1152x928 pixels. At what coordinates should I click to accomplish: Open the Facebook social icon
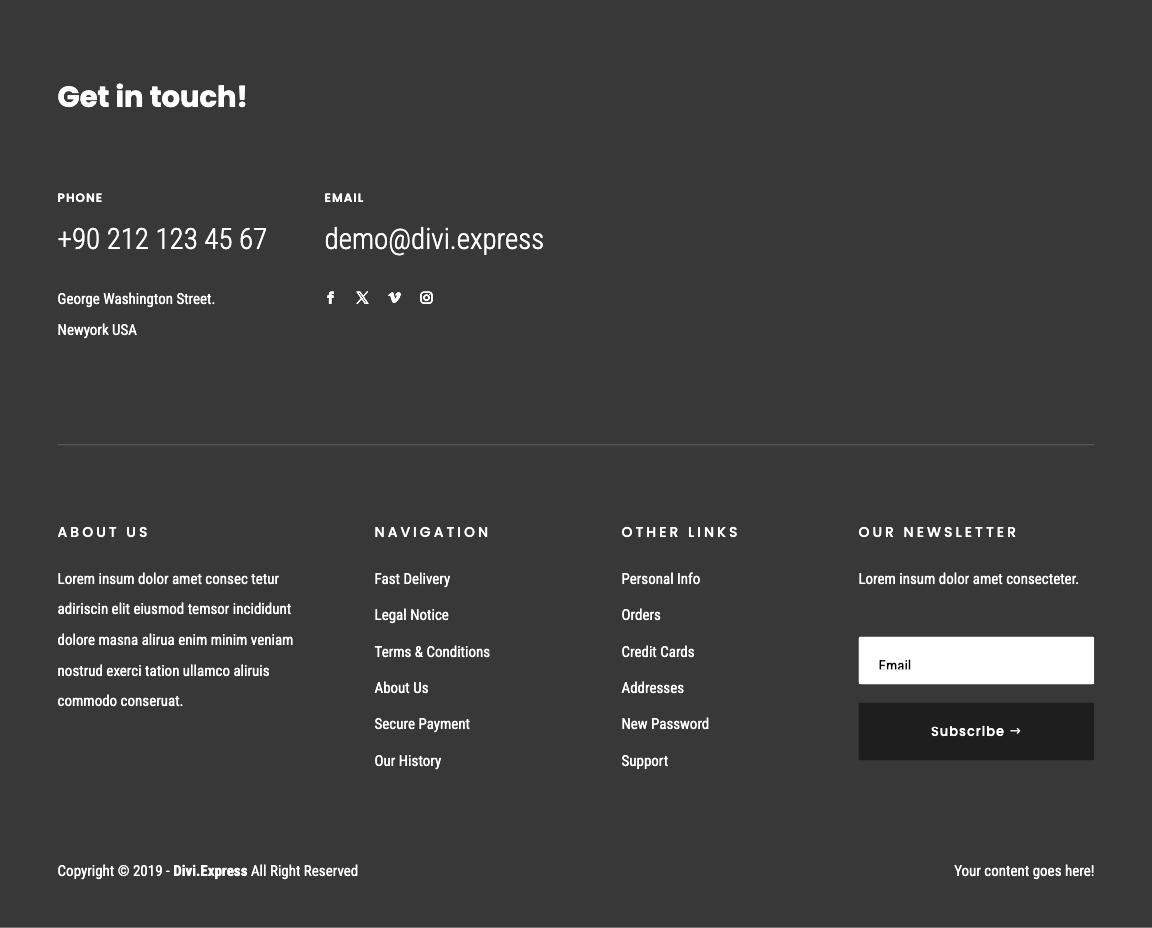click(331, 298)
